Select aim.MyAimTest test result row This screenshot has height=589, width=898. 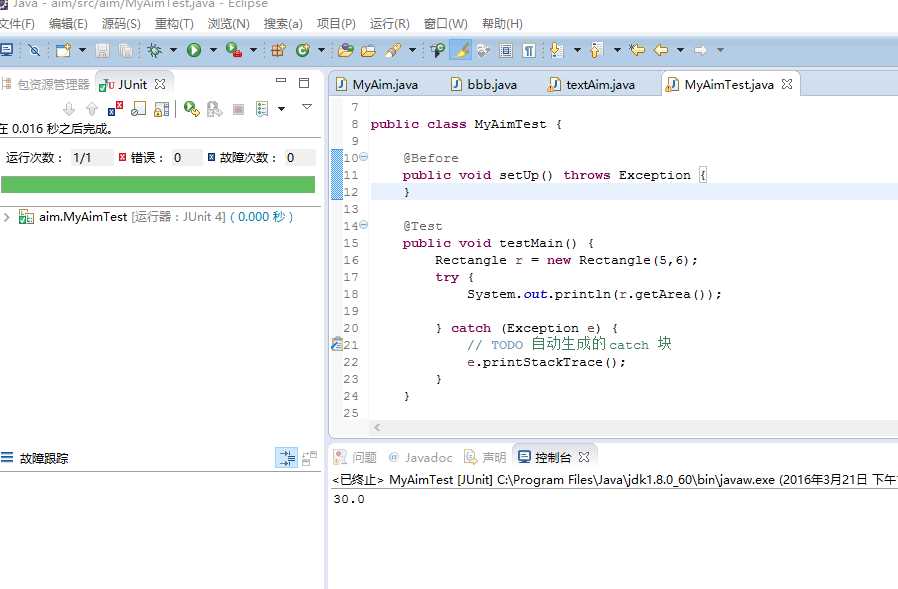click(x=157, y=217)
